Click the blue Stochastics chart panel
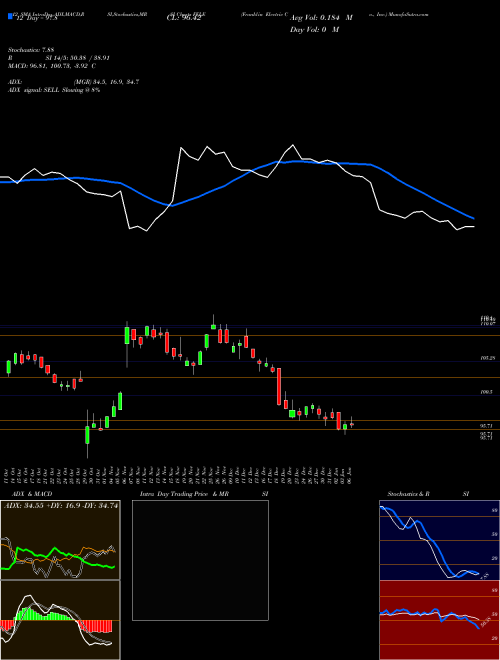The width and height of the screenshot is (500, 660). [439, 540]
